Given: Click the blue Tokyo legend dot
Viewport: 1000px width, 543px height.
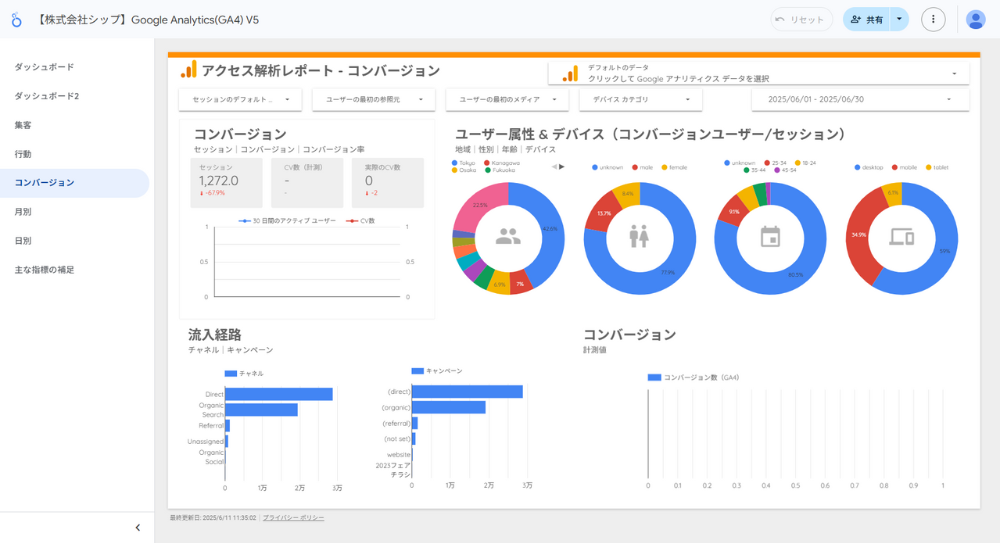Looking at the screenshot, I should pyautogui.click(x=455, y=163).
